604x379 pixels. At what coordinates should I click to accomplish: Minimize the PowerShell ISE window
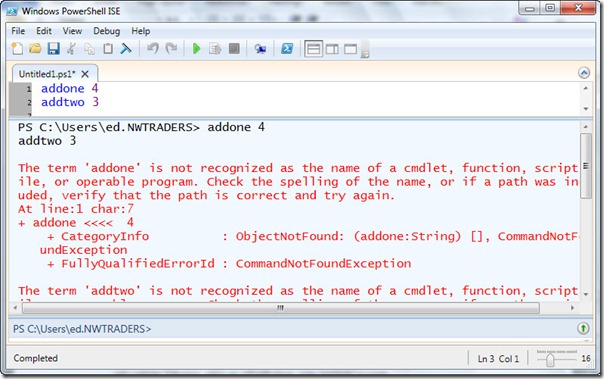[x=530, y=8]
